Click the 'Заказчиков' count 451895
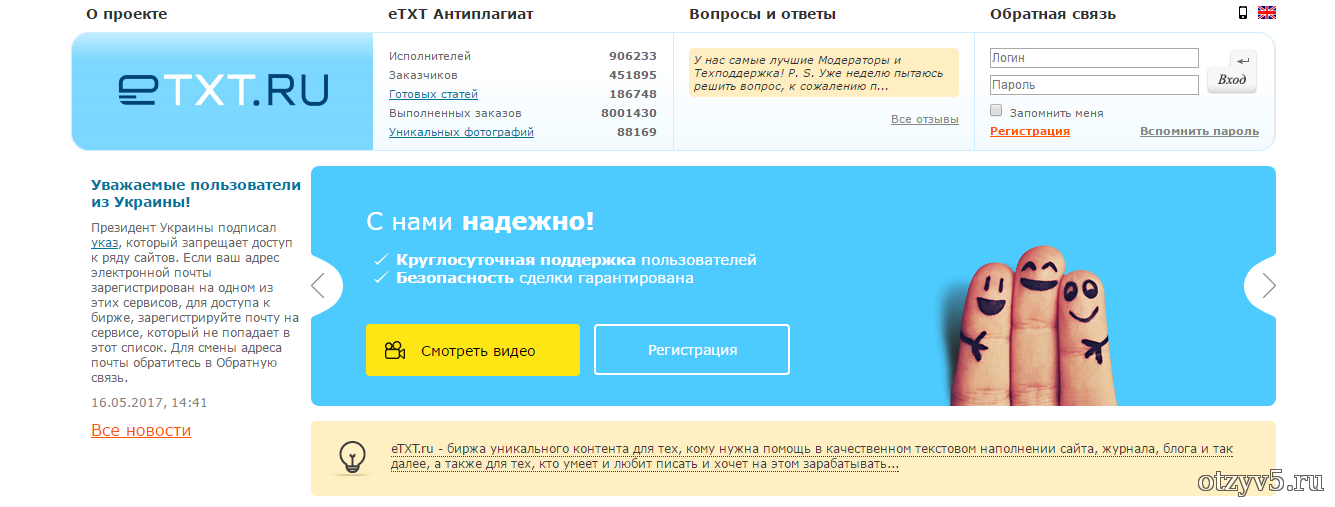The height and width of the screenshot is (507, 1335). 633,75
